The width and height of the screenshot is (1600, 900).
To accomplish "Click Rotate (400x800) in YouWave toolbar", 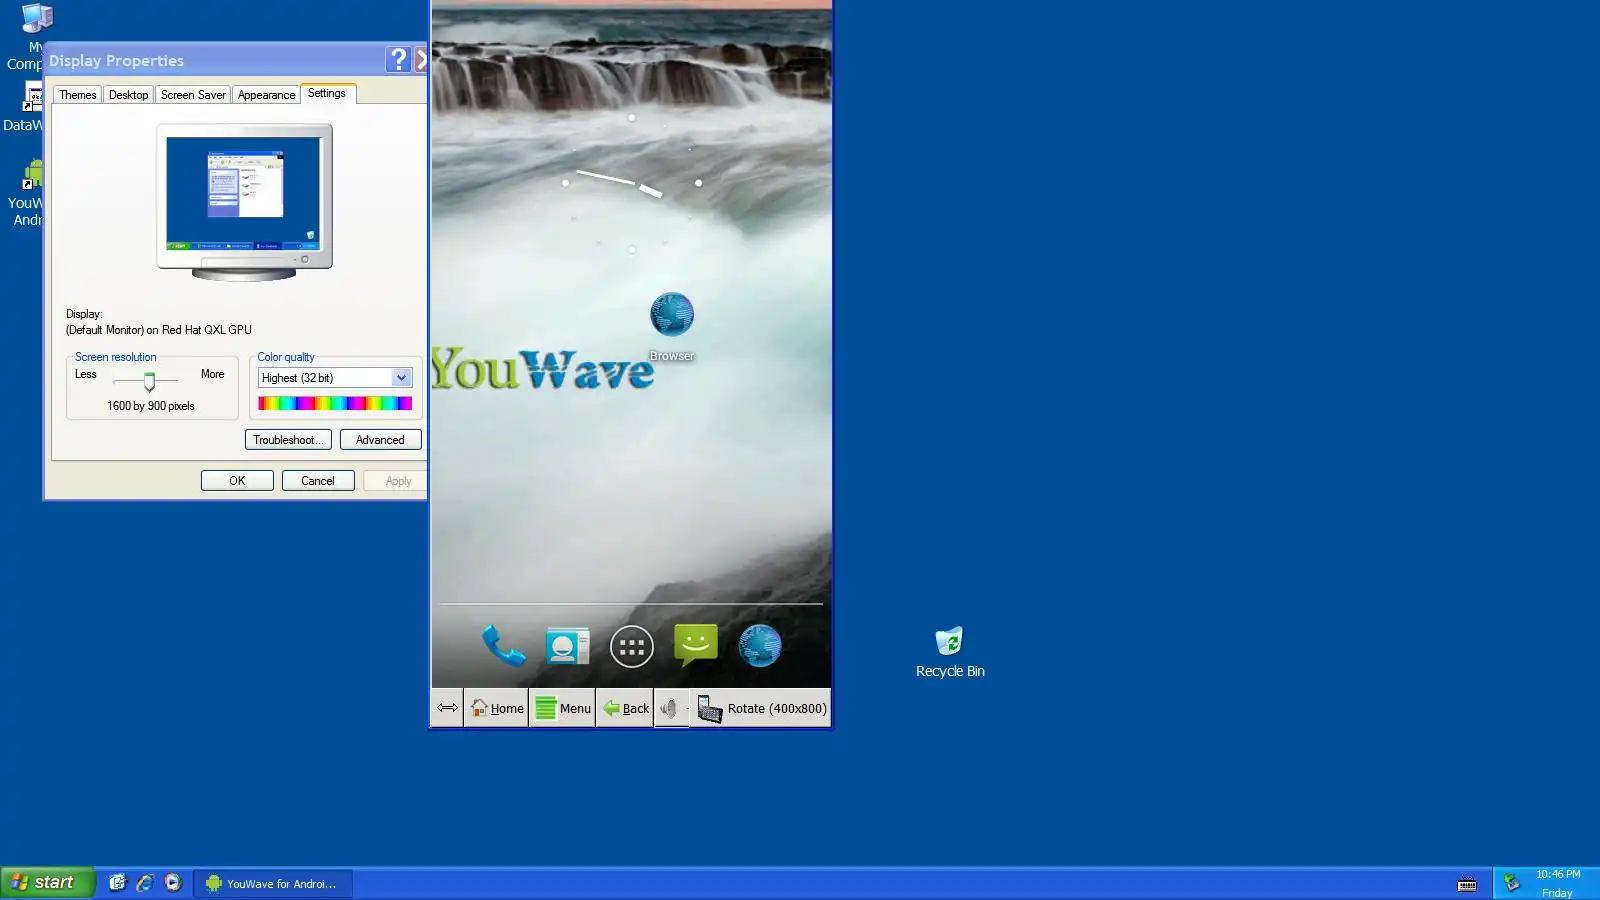I will (763, 708).
